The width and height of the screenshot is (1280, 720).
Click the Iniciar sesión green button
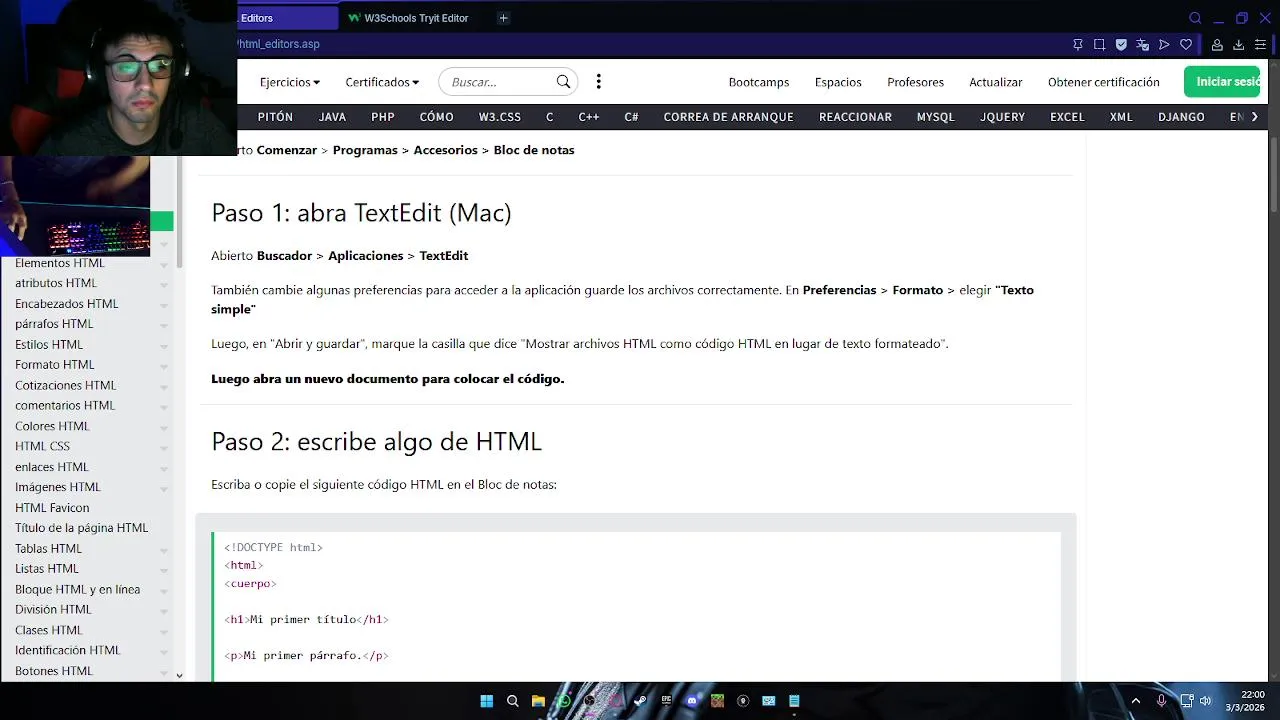coord(1222,82)
